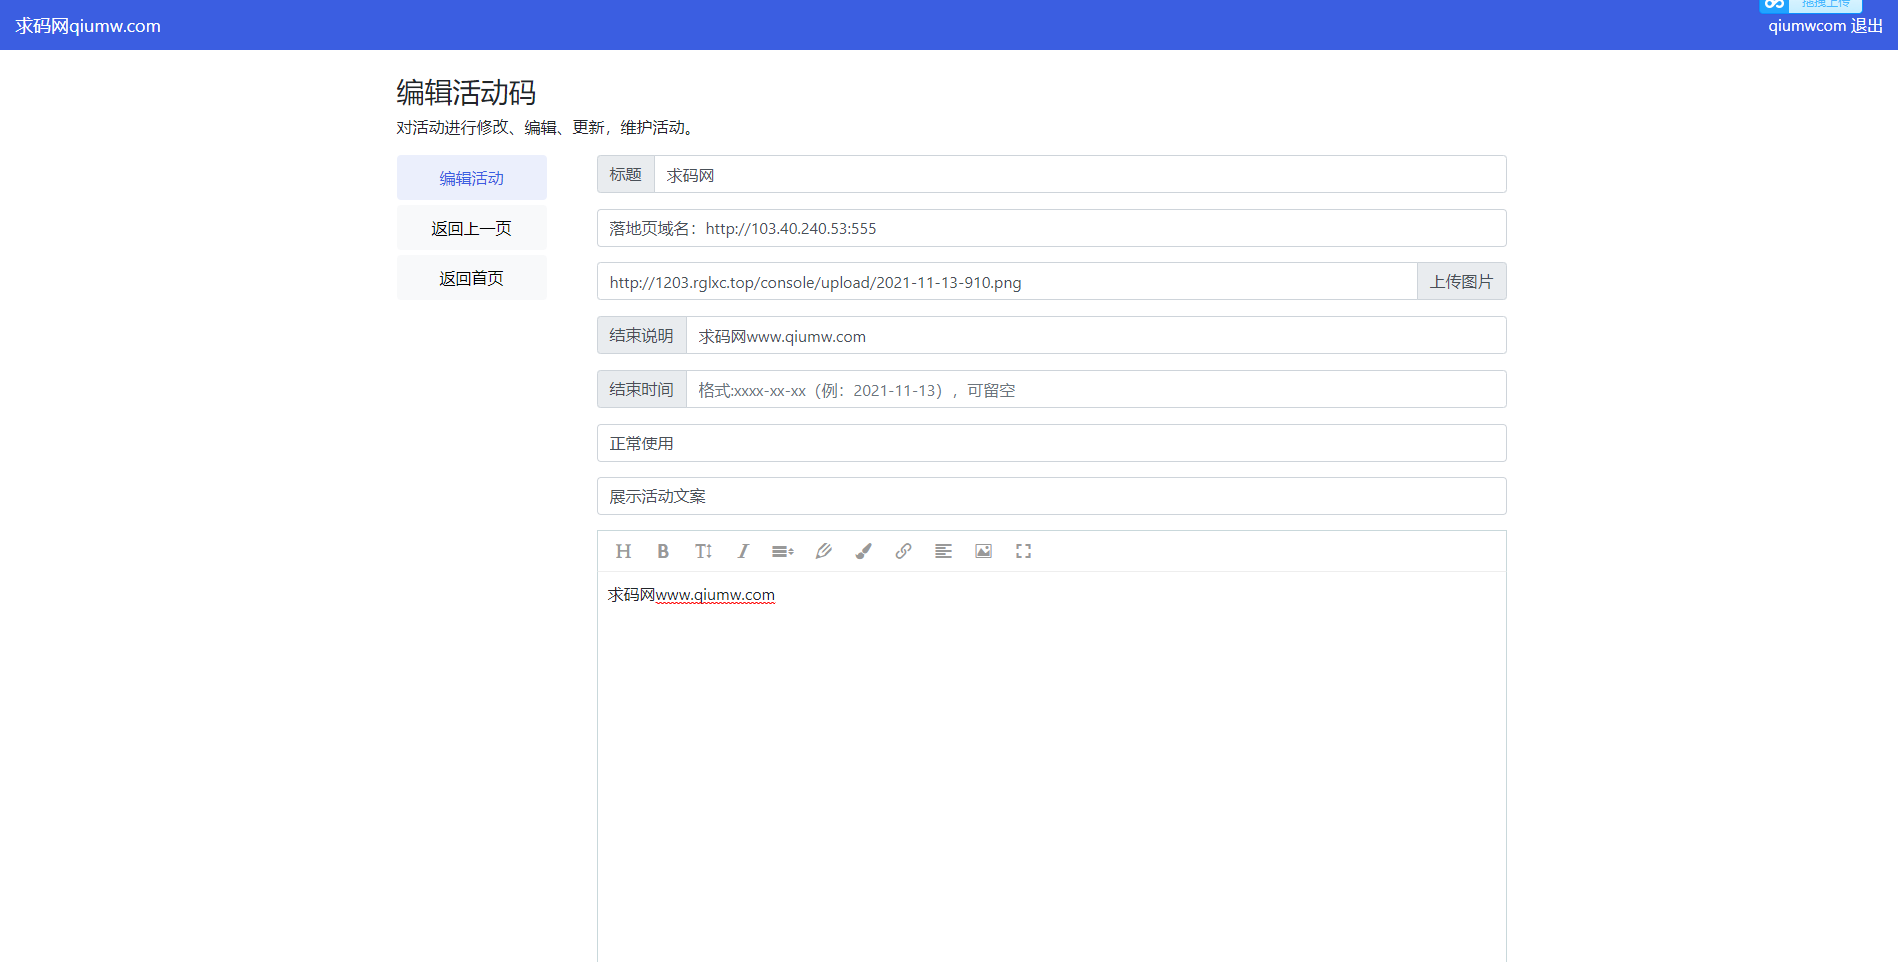The height and width of the screenshot is (962, 1898).
Task: Click the 求码网qiumw.com site logo
Action: [88, 26]
